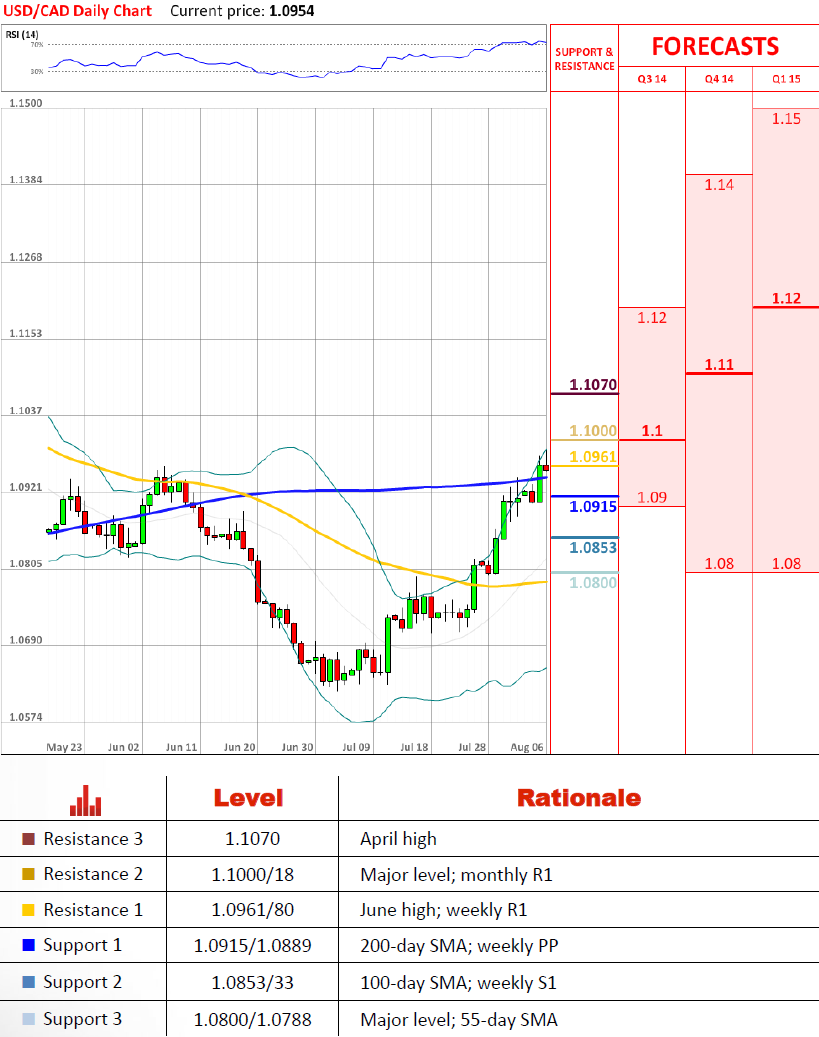The width and height of the screenshot is (819, 1037).
Task: Click the 1.0853 support level marker
Action: (x=593, y=547)
